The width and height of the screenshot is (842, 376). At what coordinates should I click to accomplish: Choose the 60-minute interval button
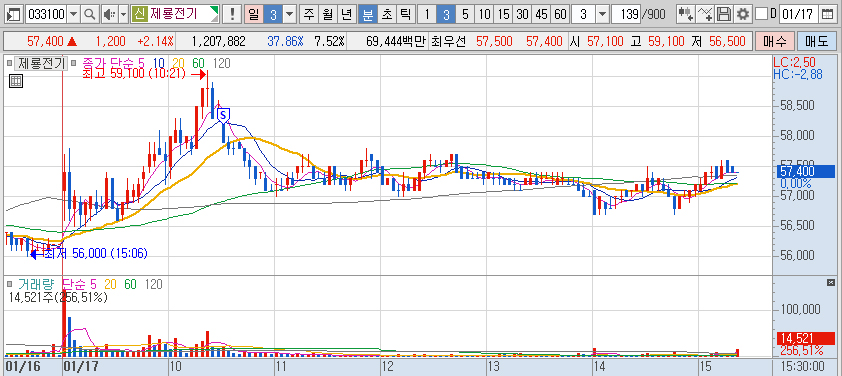[x=560, y=15]
